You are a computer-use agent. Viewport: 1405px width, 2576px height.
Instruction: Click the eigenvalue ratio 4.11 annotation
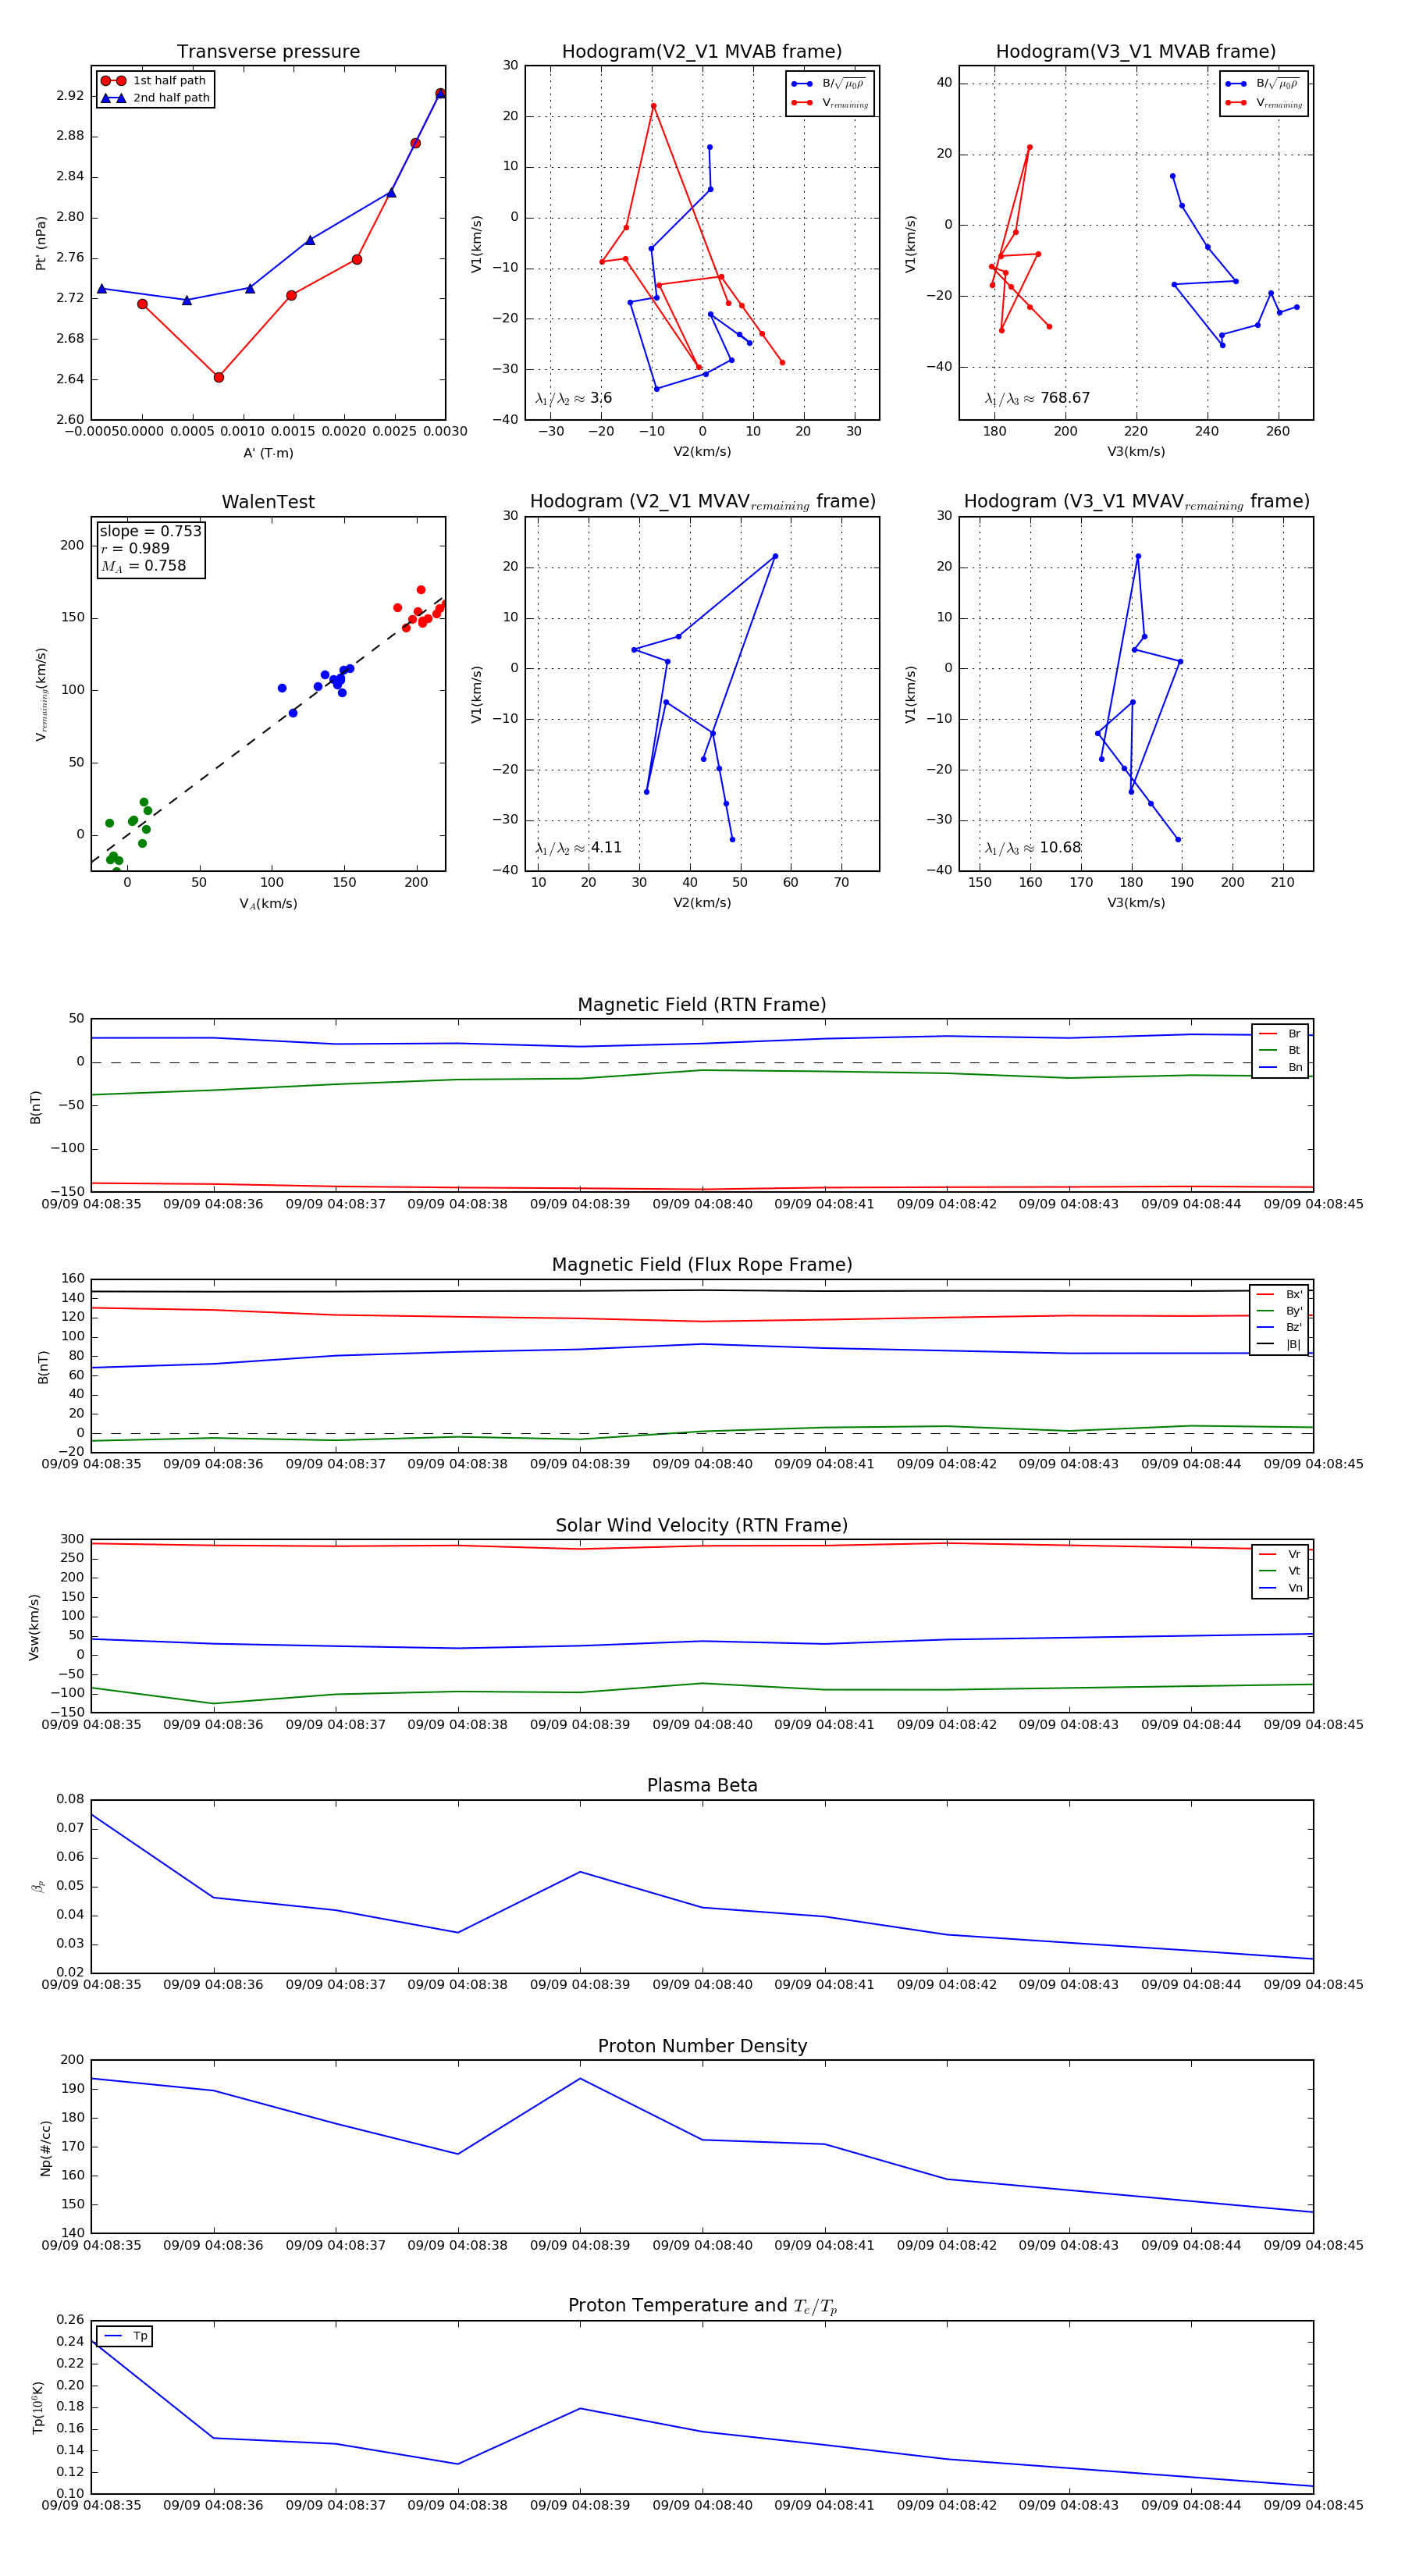tap(578, 848)
